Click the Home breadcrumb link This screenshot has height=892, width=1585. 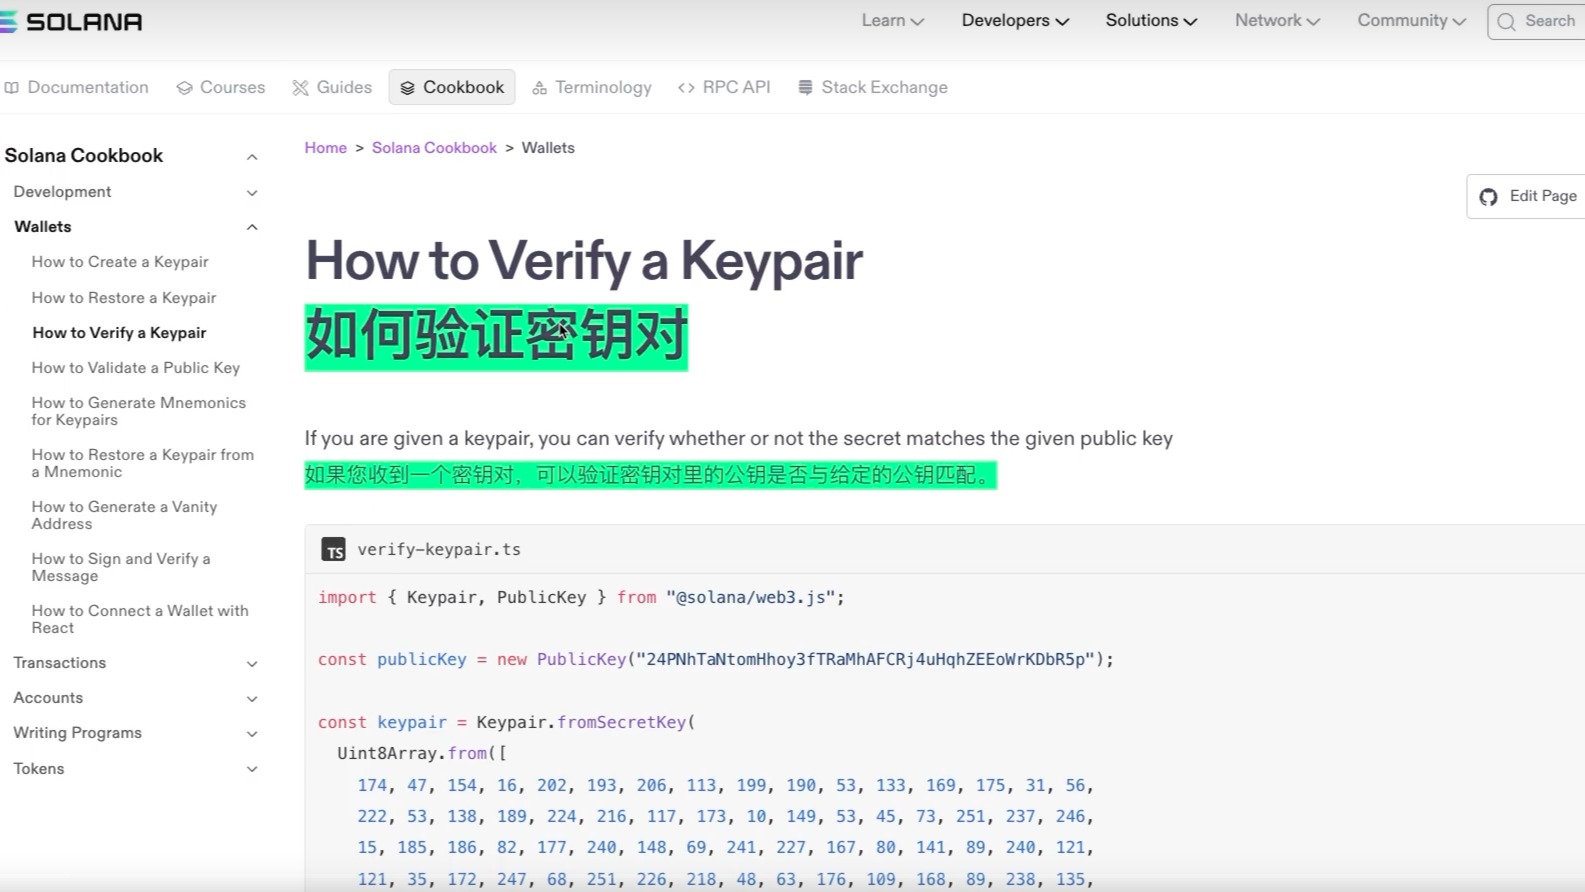point(326,148)
